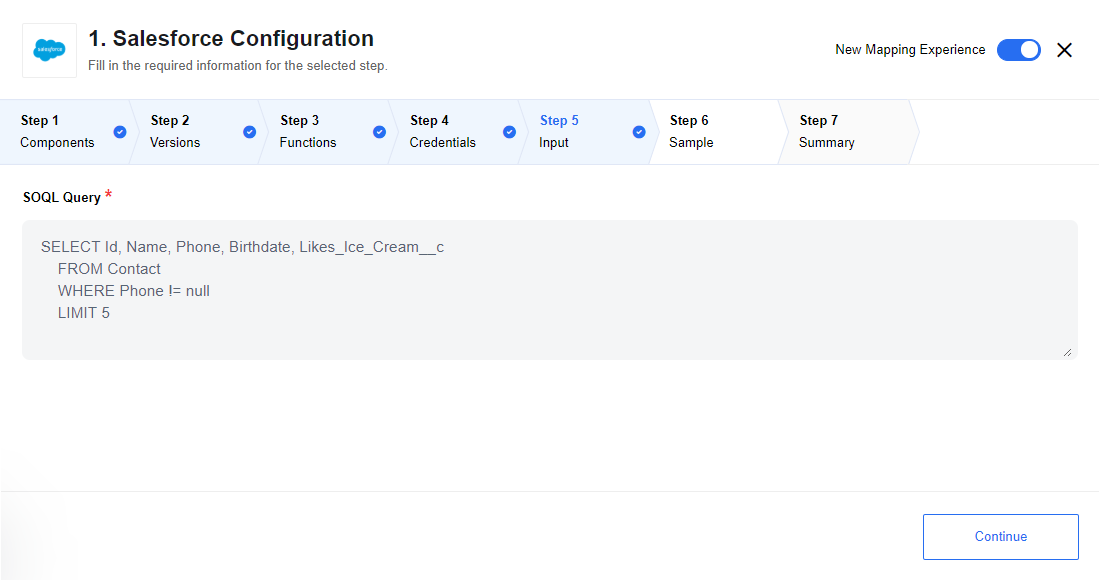Click the New Mapping Experience label text
1099x580 pixels.
[910, 50]
